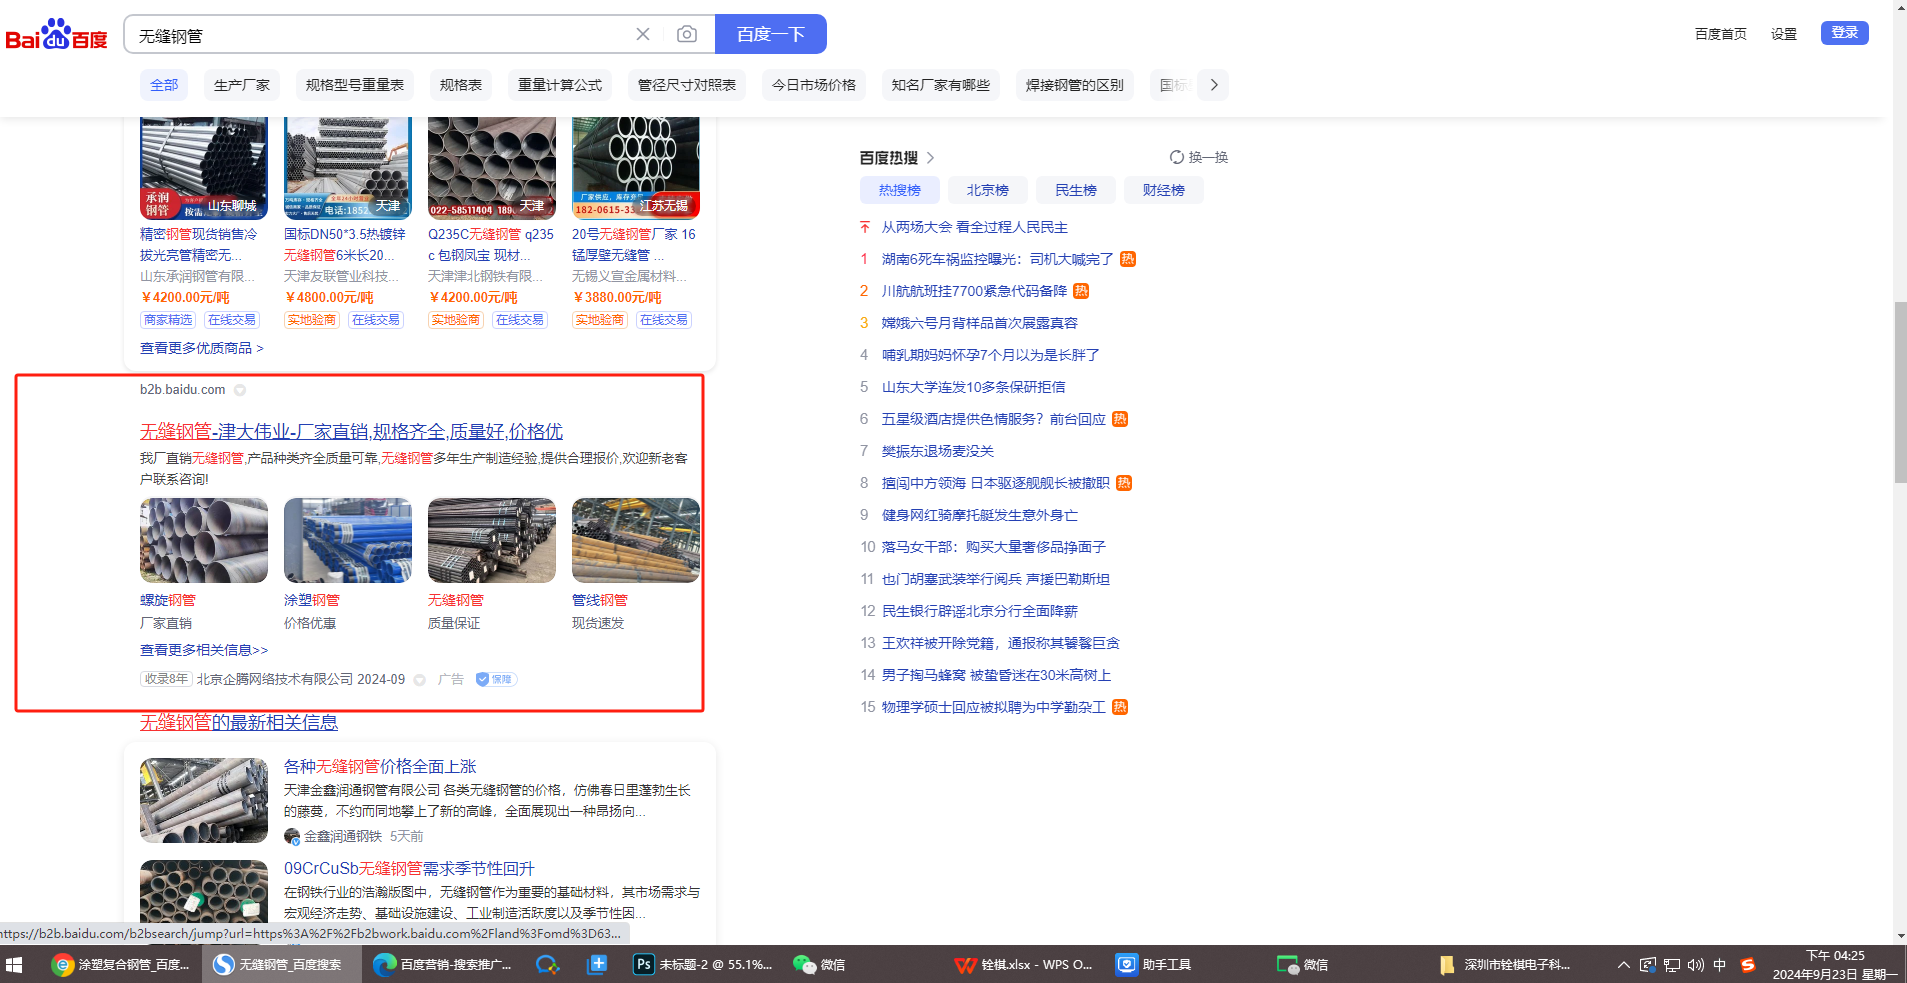This screenshot has height=983, width=1907.
Task: Click the camera image-search icon
Action: coord(686,35)
